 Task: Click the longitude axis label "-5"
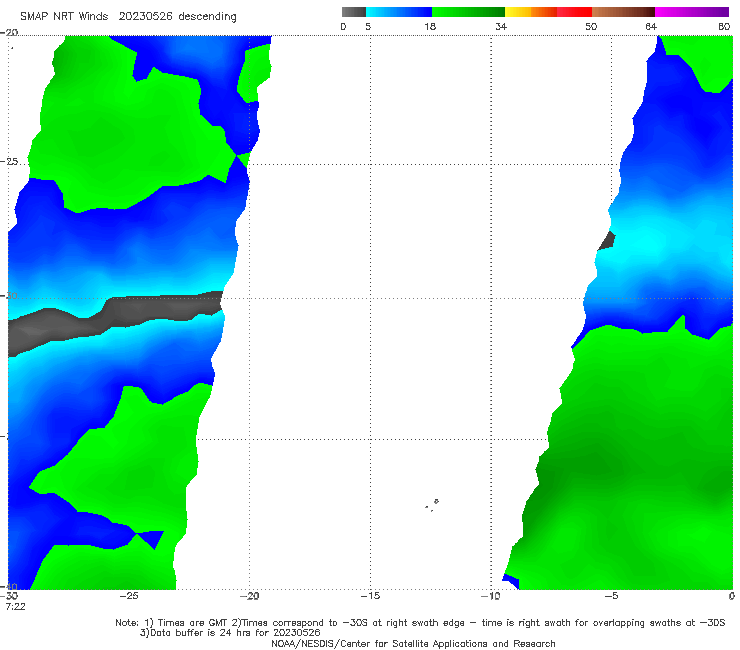pyautogui.click(x=611, y=596)
